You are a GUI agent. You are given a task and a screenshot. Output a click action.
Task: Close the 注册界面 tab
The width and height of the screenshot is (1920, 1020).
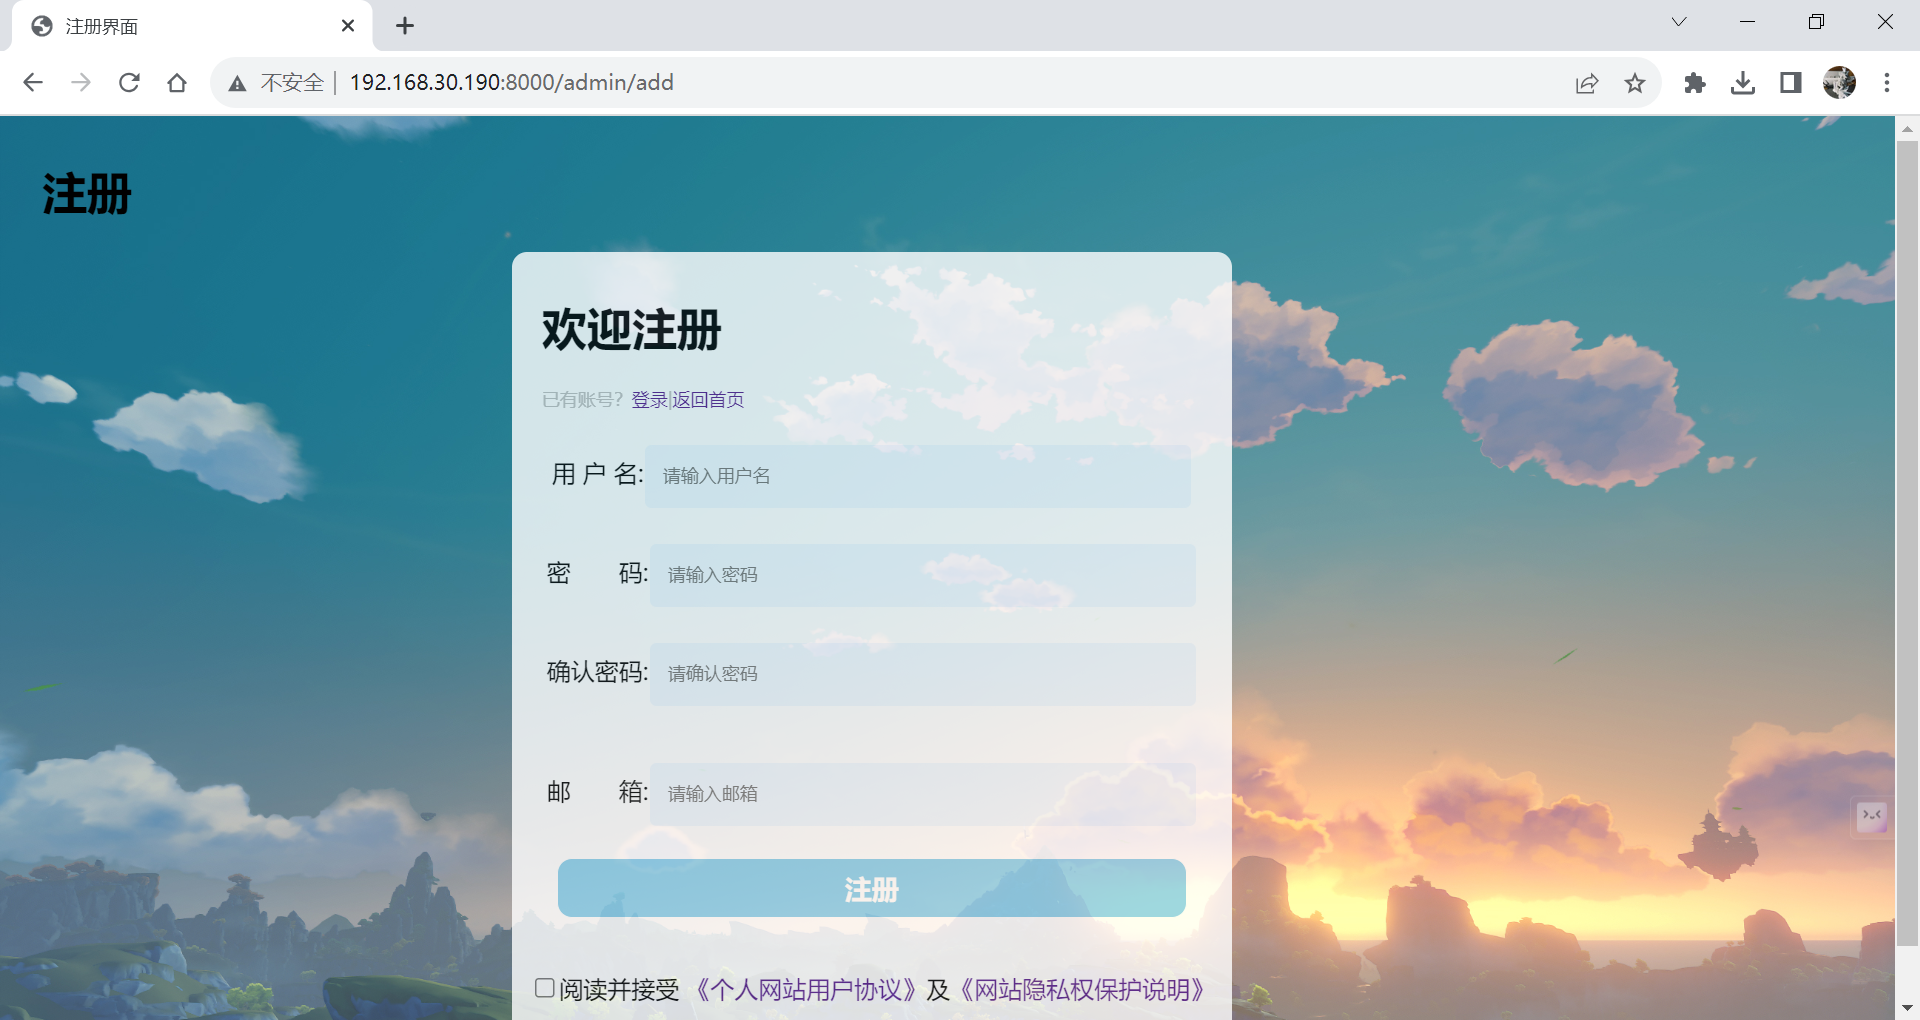pyautogui.click(x=348, y=26)
